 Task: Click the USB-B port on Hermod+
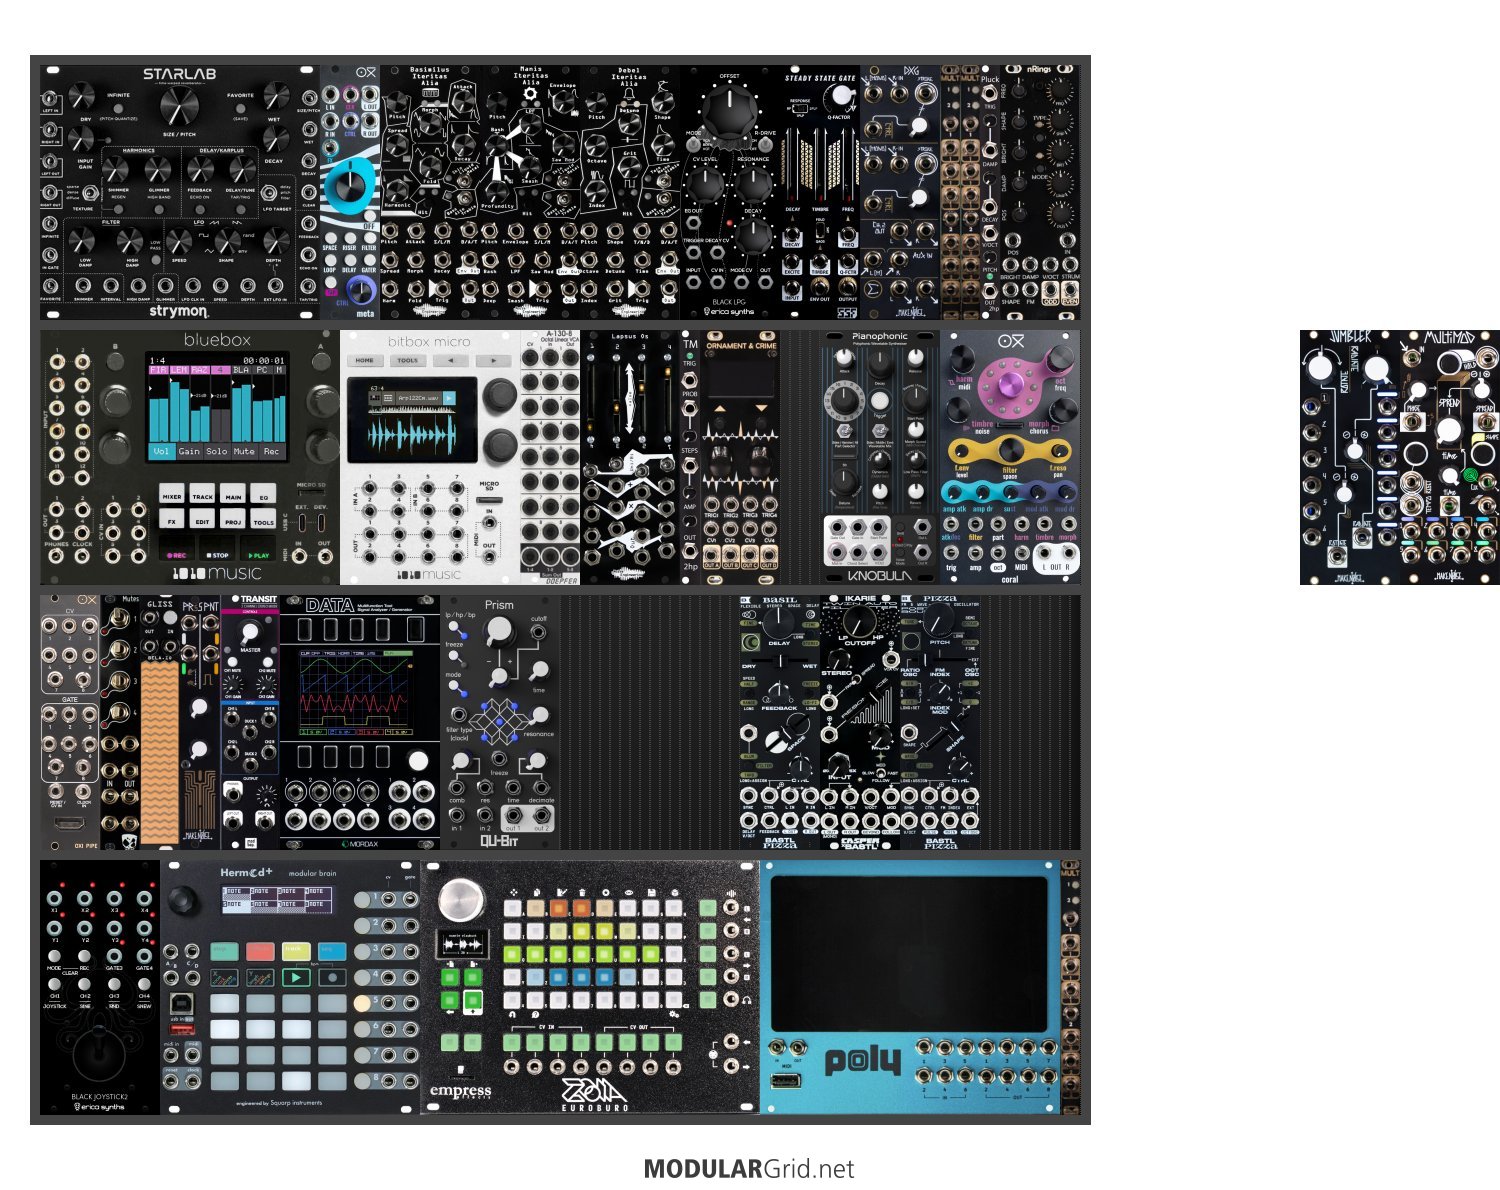click(181, 1003)
